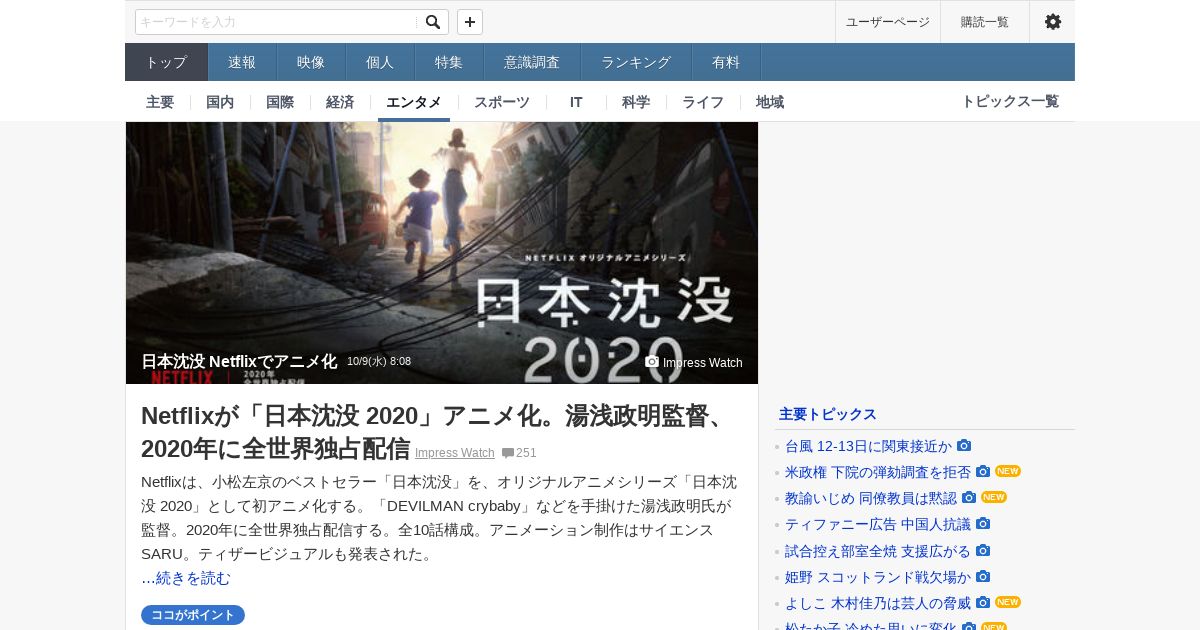
Task: Open topic 試合控え部室全焼 支援広がる
Action: tap(878, 551)
